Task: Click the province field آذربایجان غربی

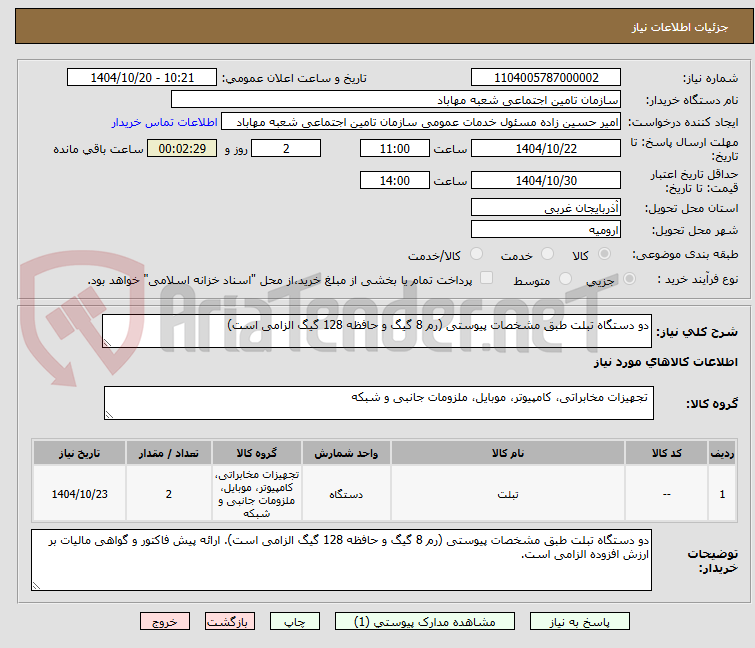Action: pos(546,207)
